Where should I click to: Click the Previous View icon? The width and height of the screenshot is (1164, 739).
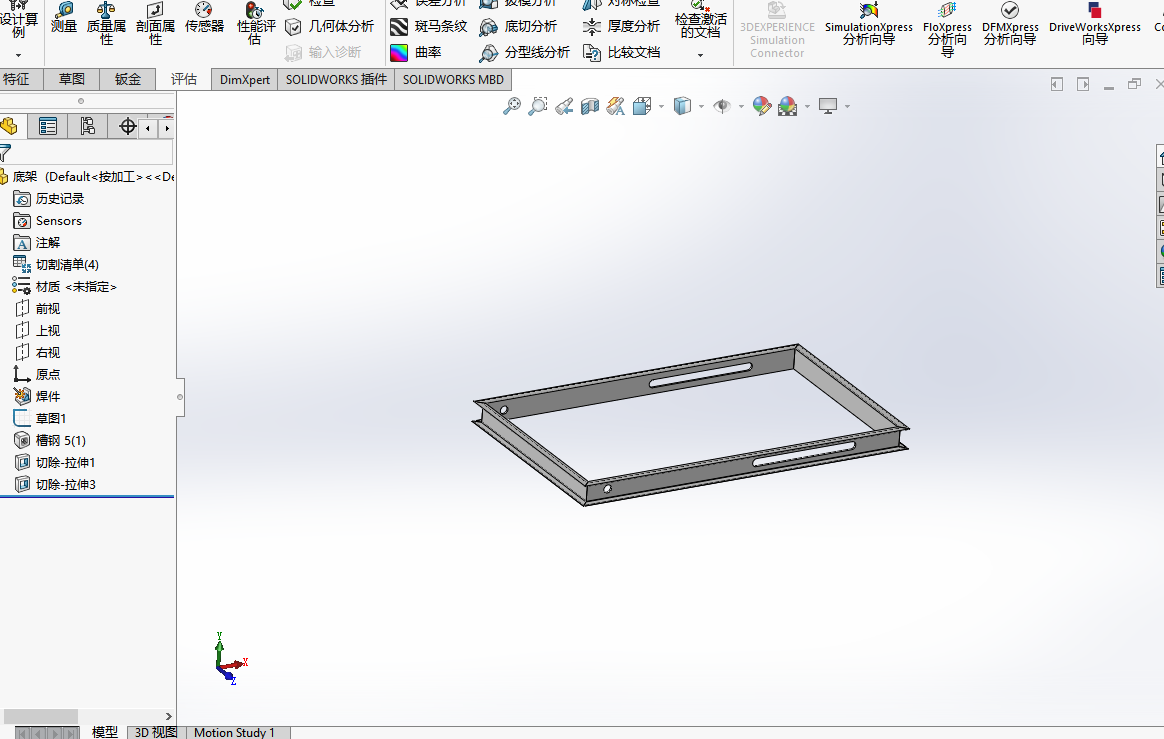click(x=564, y=106)
